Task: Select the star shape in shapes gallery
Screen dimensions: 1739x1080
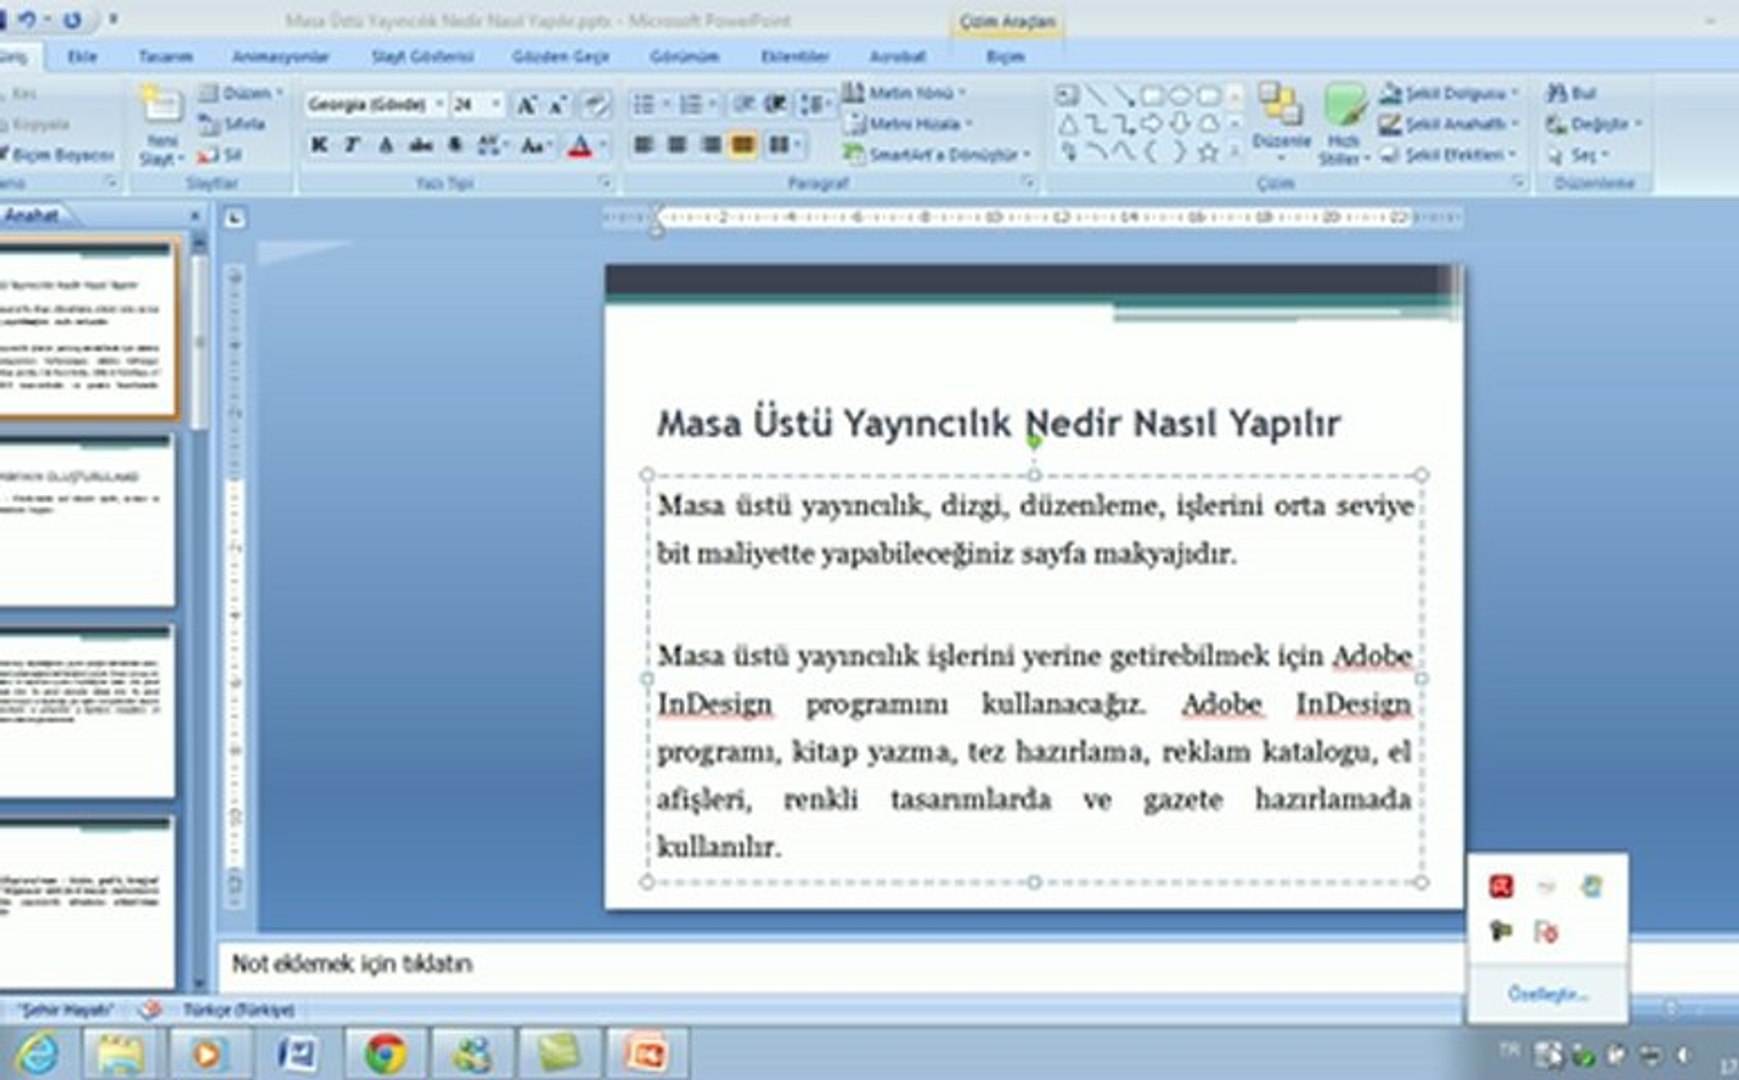Action: point(1208,153)
